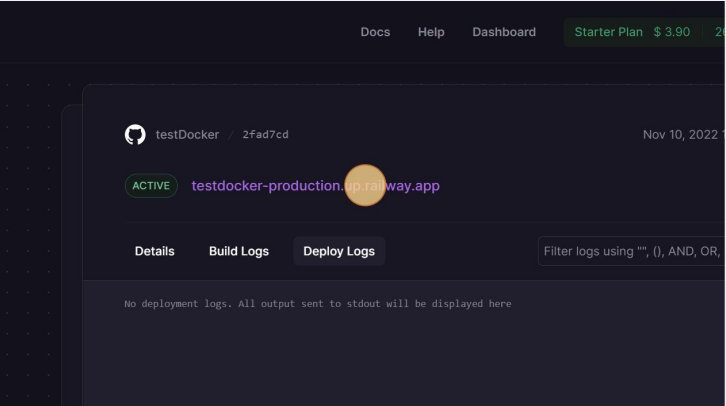This screenshot has height=406, width=726.
Task: Open the Help link in the header
Action: tap(431, 32)
